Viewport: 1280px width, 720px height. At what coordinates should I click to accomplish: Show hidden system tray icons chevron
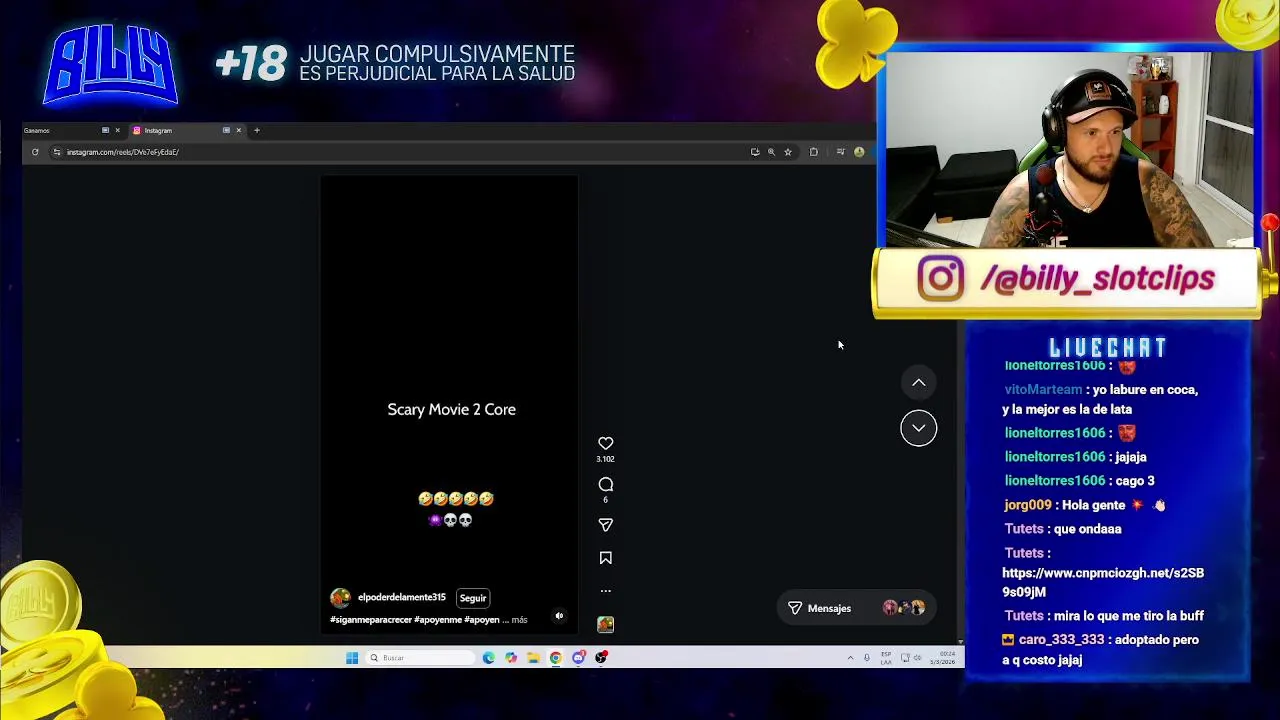[850, 657]
